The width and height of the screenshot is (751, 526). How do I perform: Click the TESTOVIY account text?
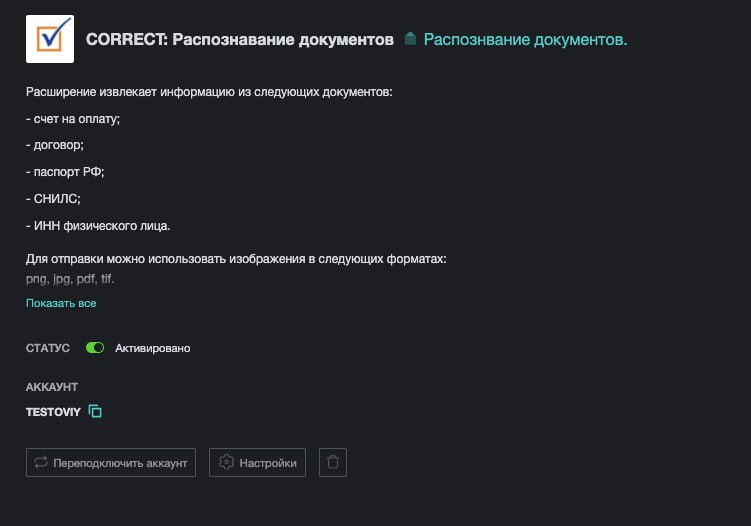tap(53, 412)
